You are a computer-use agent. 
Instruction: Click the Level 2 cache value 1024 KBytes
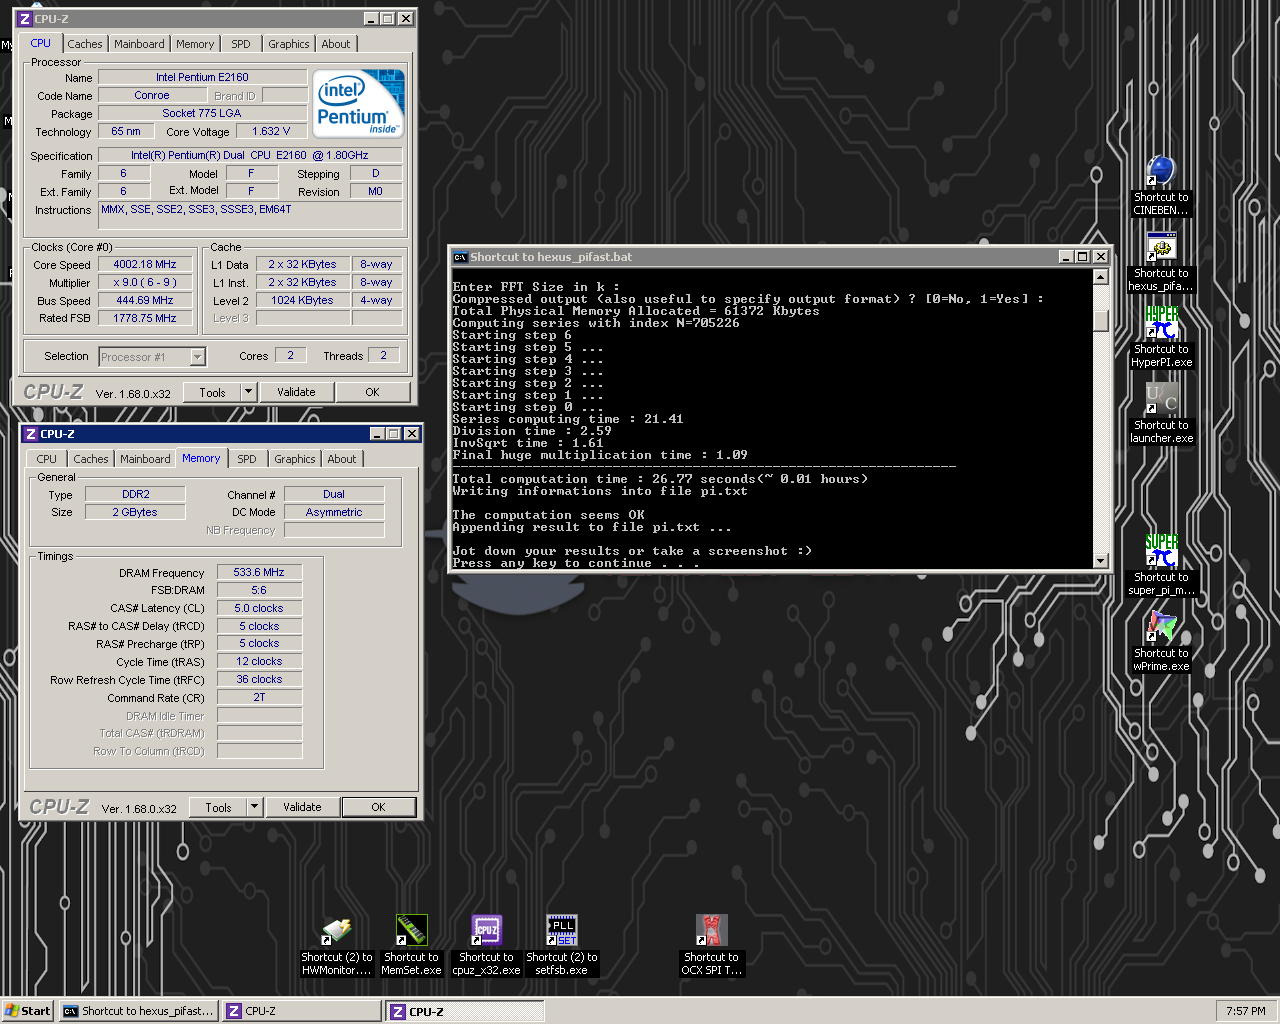[x=303, y=300]
